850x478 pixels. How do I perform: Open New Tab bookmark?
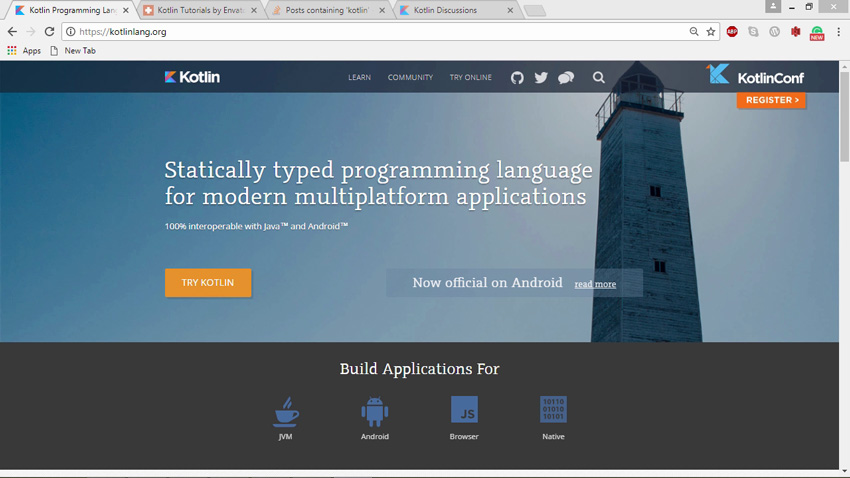(x=73, y=50)
